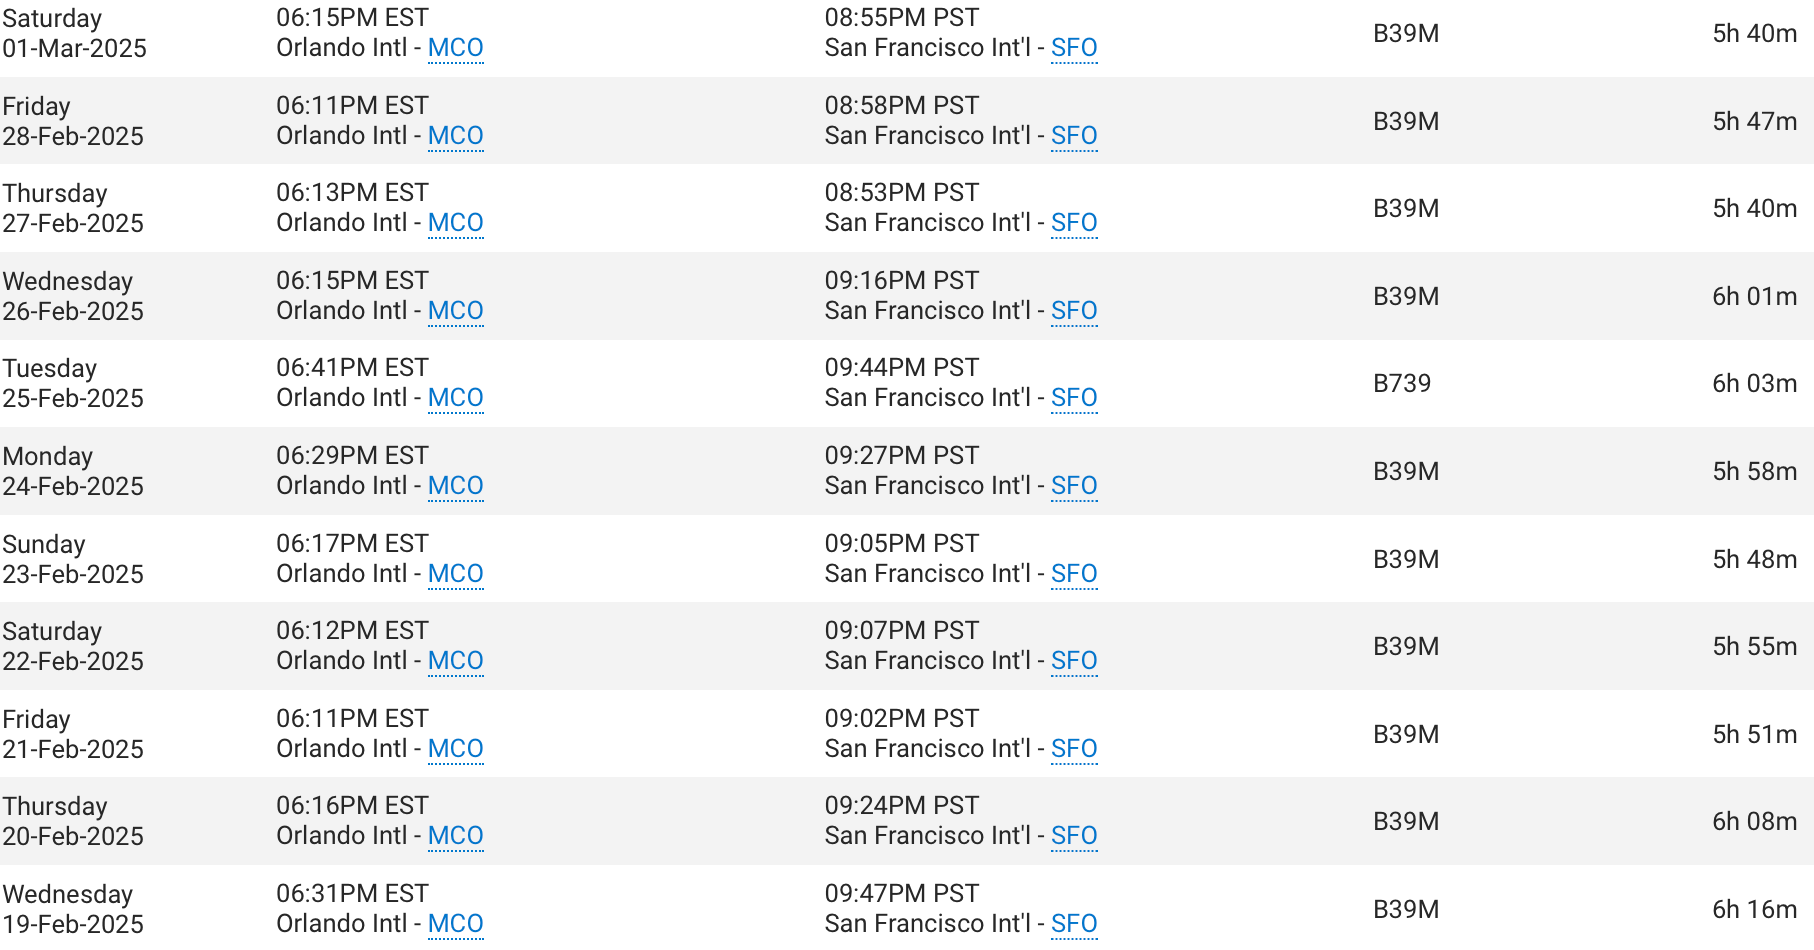Screen dimensions: 1814x950
Task: Click SFO link for Sunday 23-Feb-2025
Action: pos(1073,574)
